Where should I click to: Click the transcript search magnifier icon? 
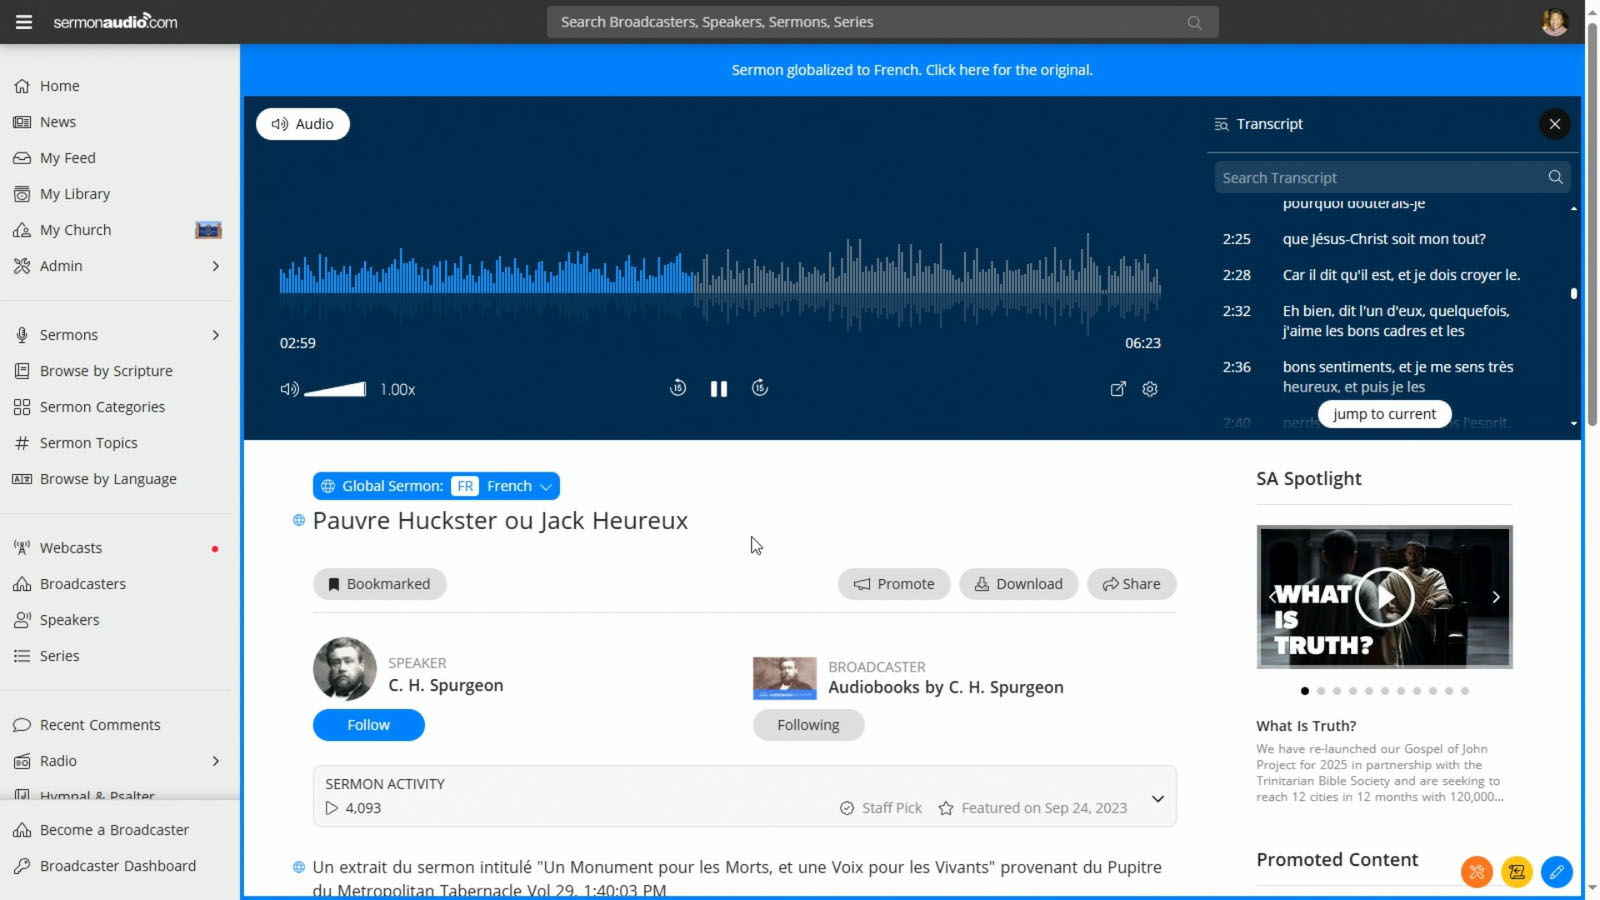click(x=1555, y=177)
